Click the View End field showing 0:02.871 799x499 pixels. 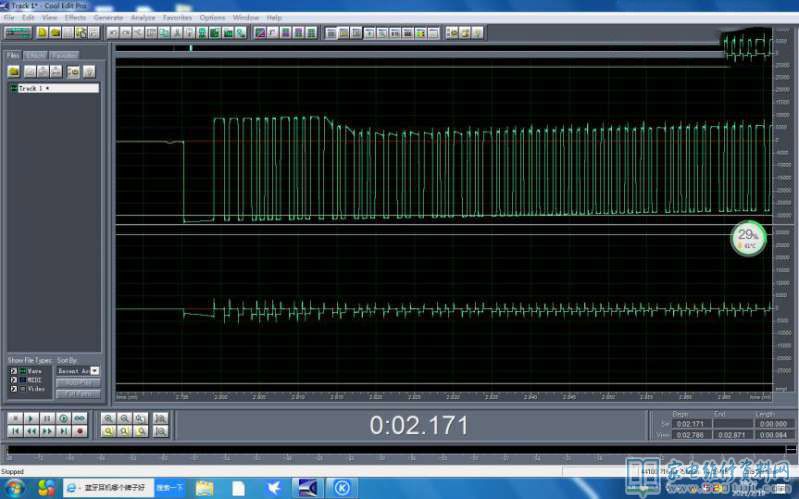732,435
